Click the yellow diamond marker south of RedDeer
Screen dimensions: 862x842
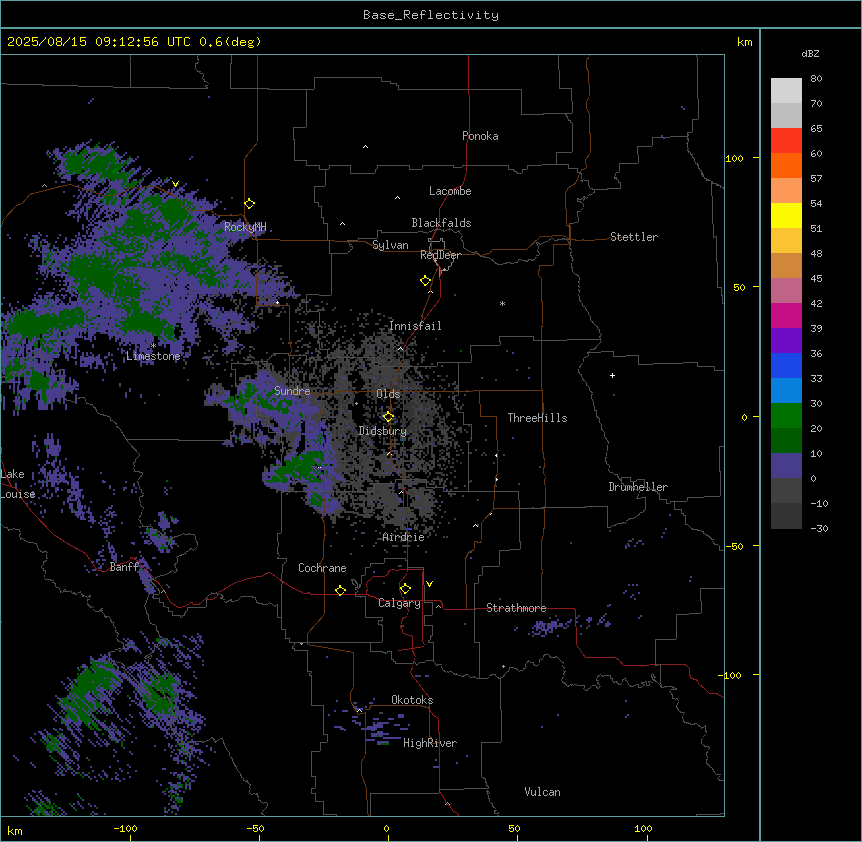point(426,281)
